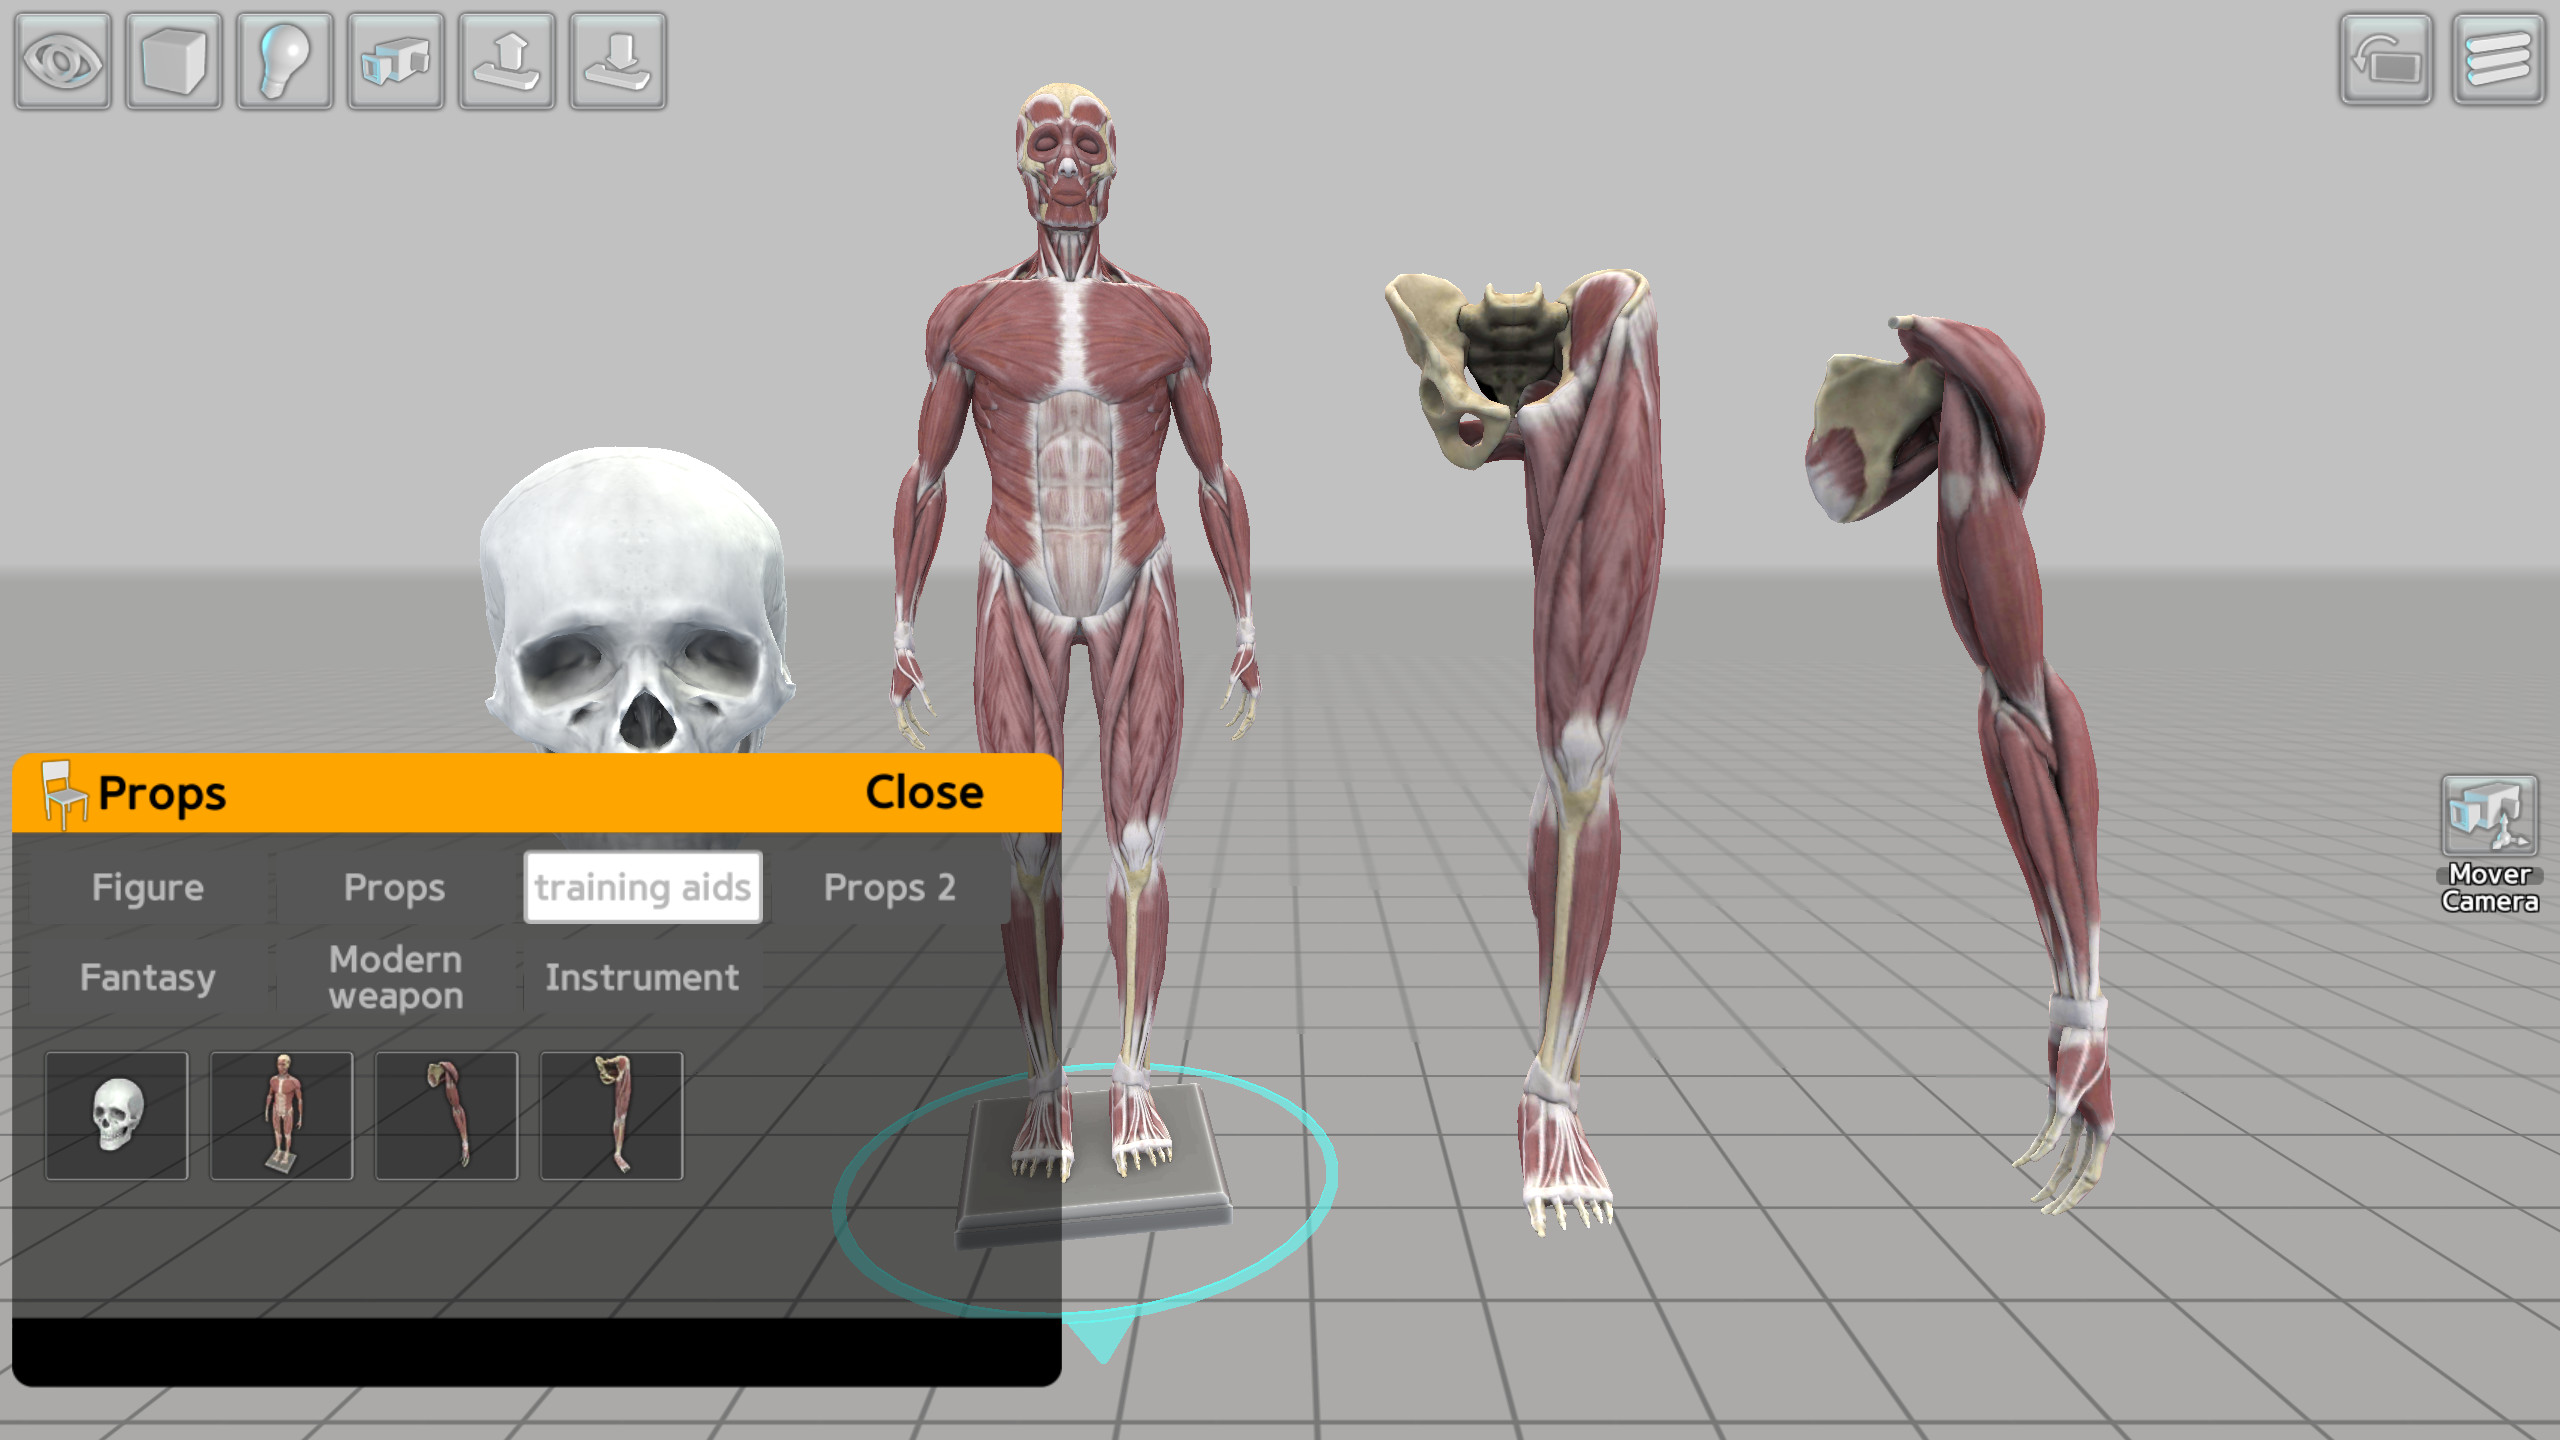Add the skull training aid thumbnail
Screen dimensions: 2560x1440
(117, 1117)
